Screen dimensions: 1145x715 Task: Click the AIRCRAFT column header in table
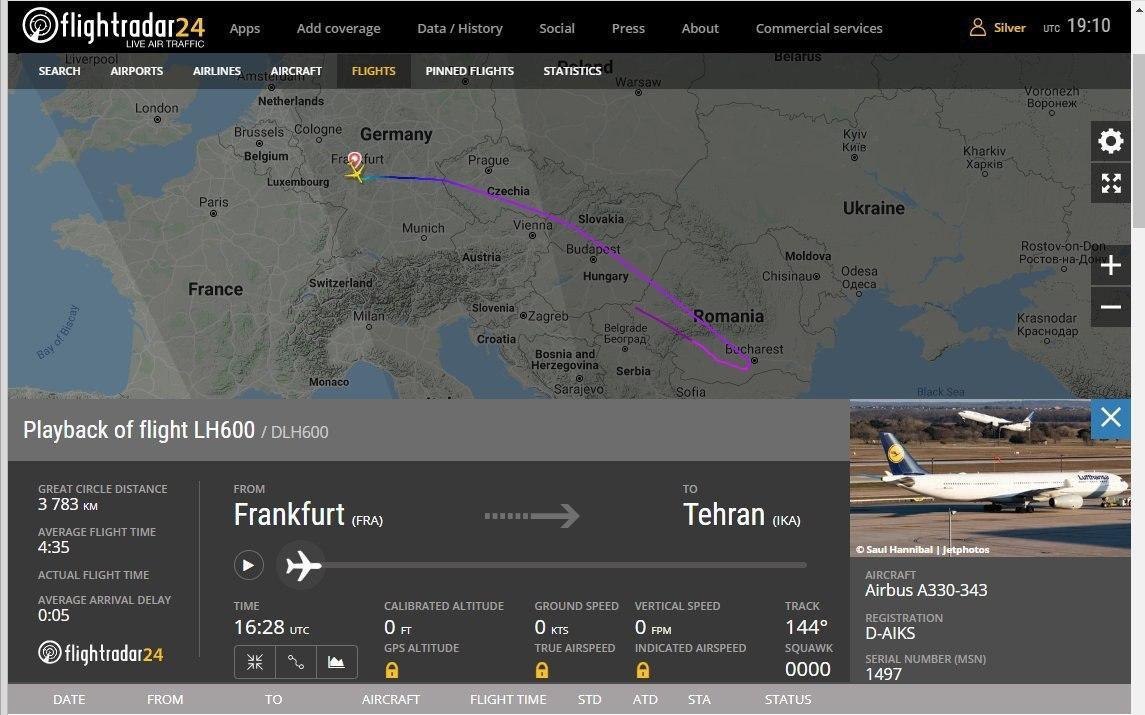coord(391,700)
